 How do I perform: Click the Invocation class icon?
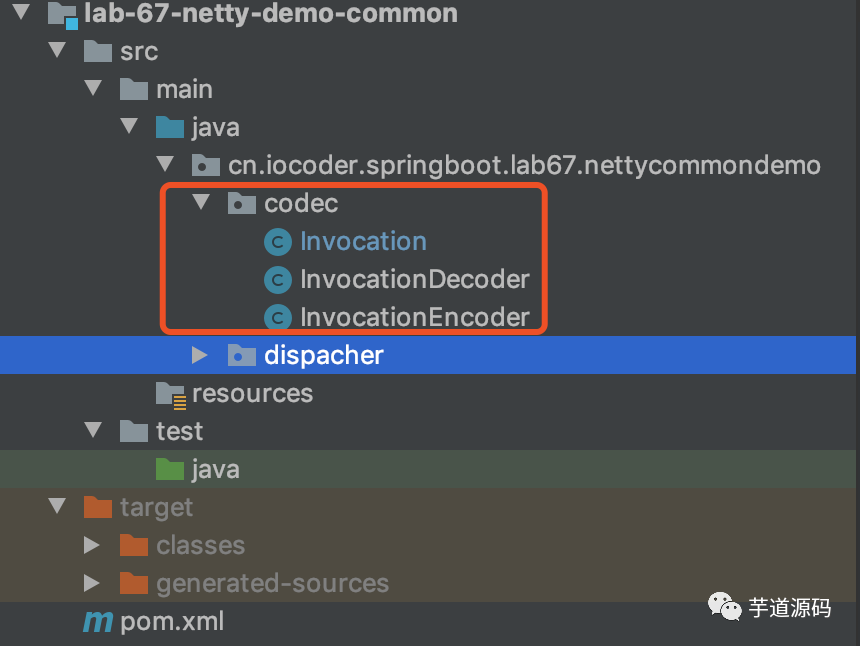coord(278,242)
